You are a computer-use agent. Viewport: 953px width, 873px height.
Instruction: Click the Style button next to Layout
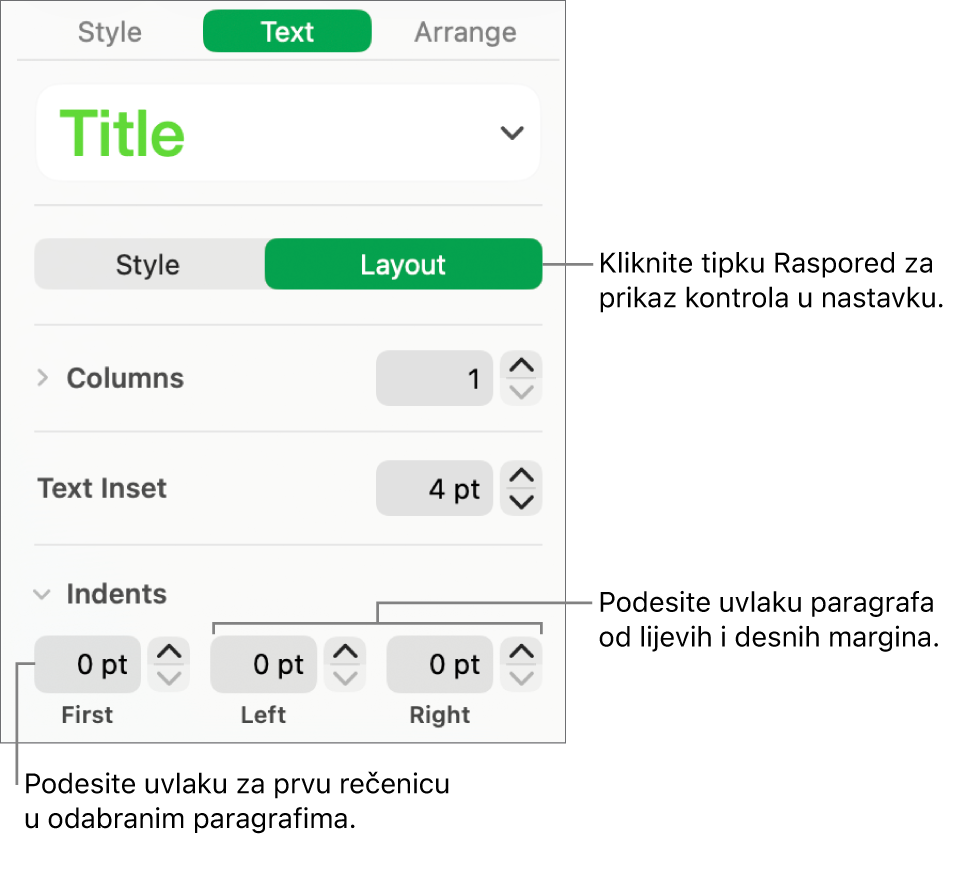click(148, 264)
